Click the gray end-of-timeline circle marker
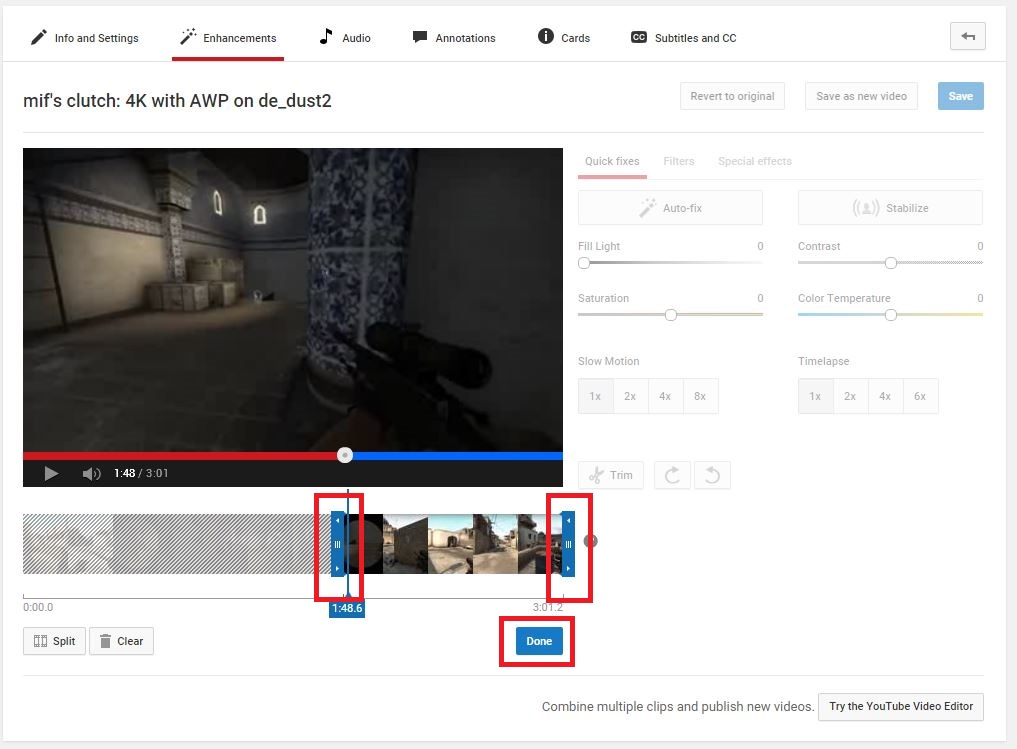The height and width of the screenshot is (749, 1017). [590, 541]
